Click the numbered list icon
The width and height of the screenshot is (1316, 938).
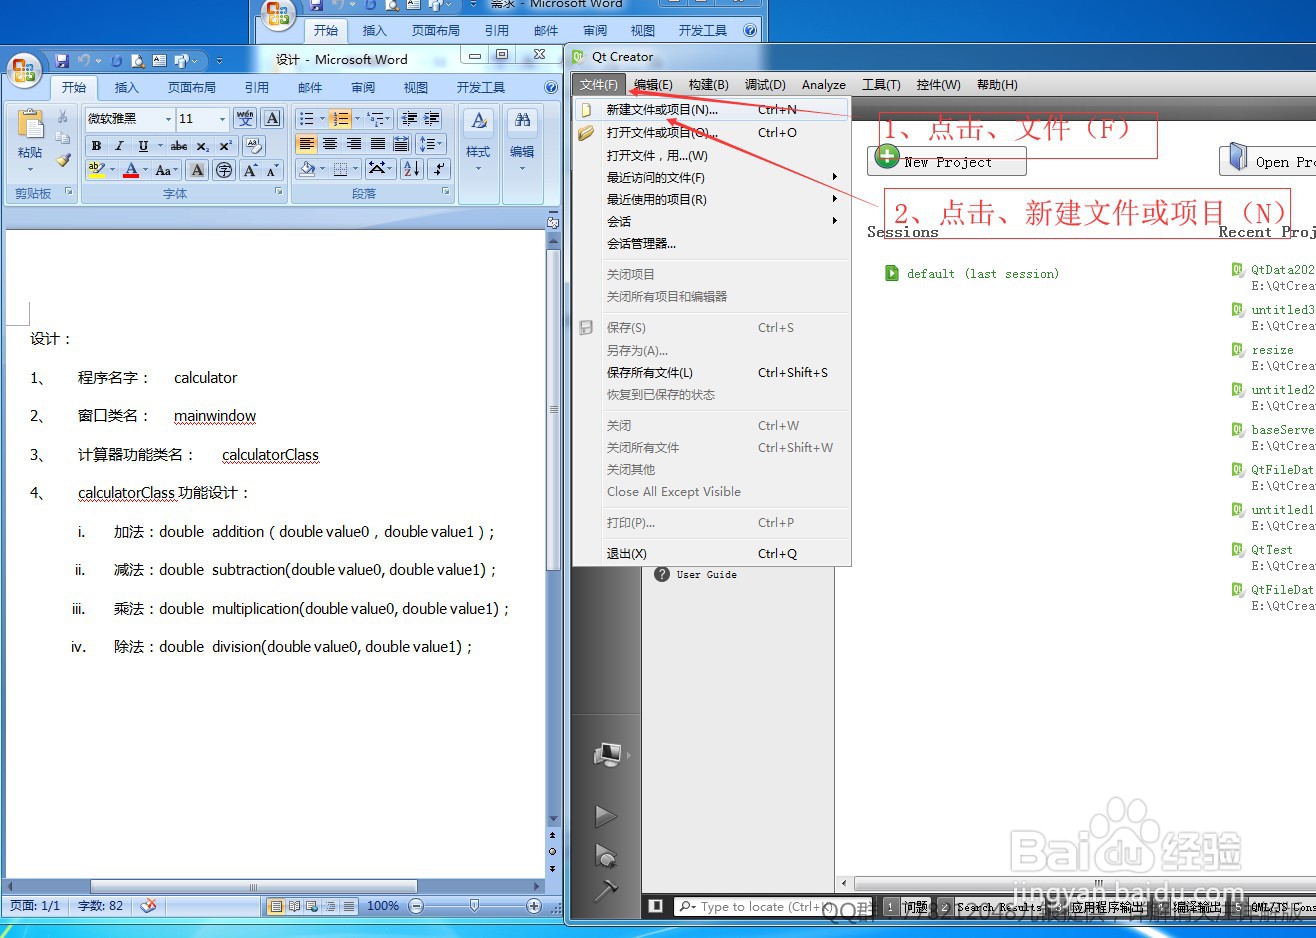[340, 118]
